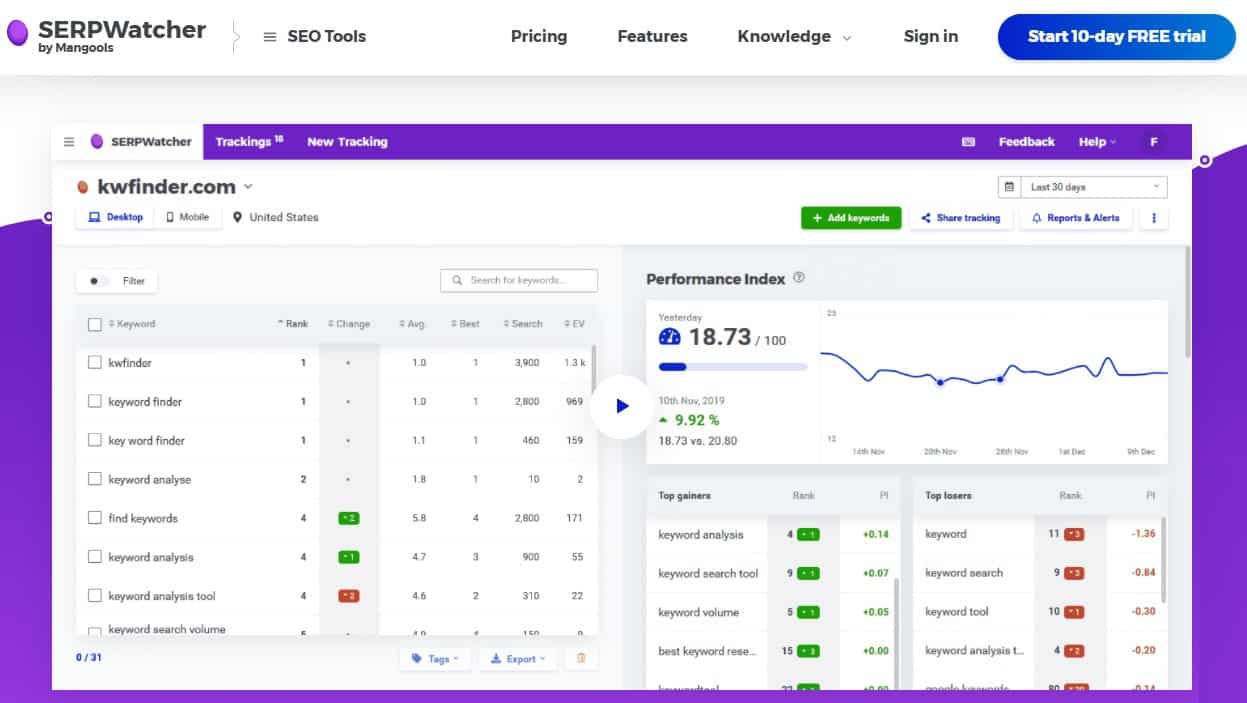Click the speedometer gauge icon
Image resolution: width=1247 pixels, height=703 pixels.
[x=669, y=337]
